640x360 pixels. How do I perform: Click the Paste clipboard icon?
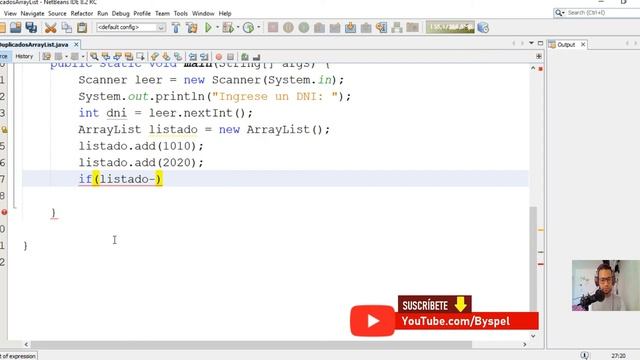pos(82,27)
